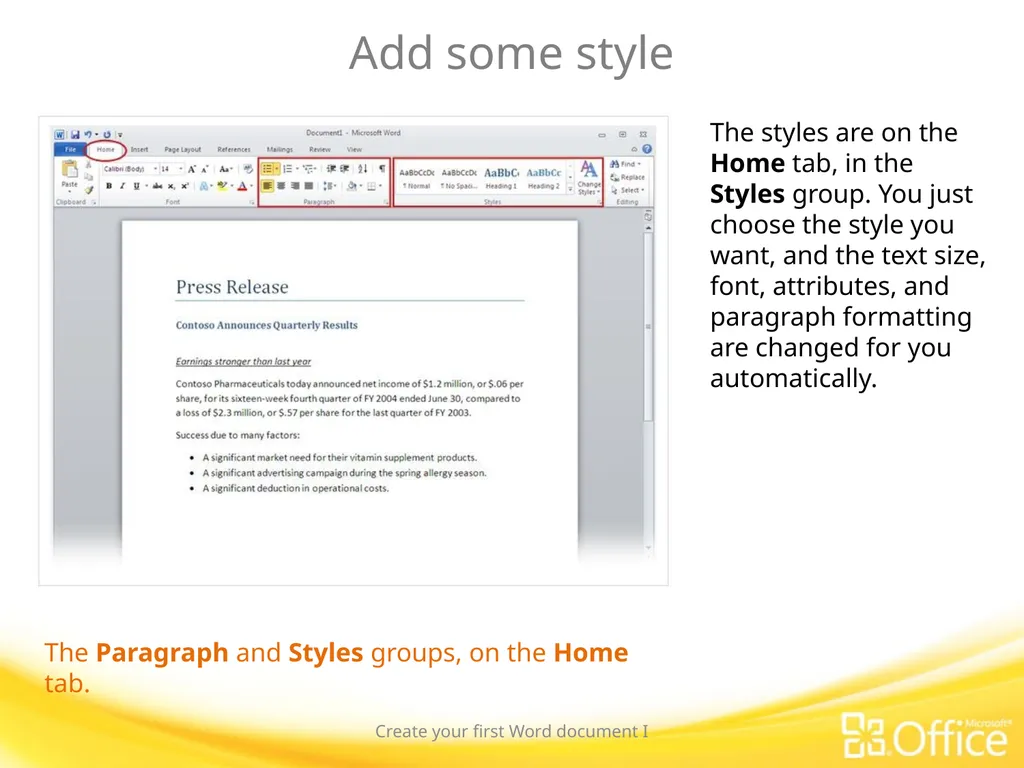This screenshot has width=1024, height=768.
Task: Click the Paste clipboard icon
Action: pyautogui.click(x=70, y=168)
